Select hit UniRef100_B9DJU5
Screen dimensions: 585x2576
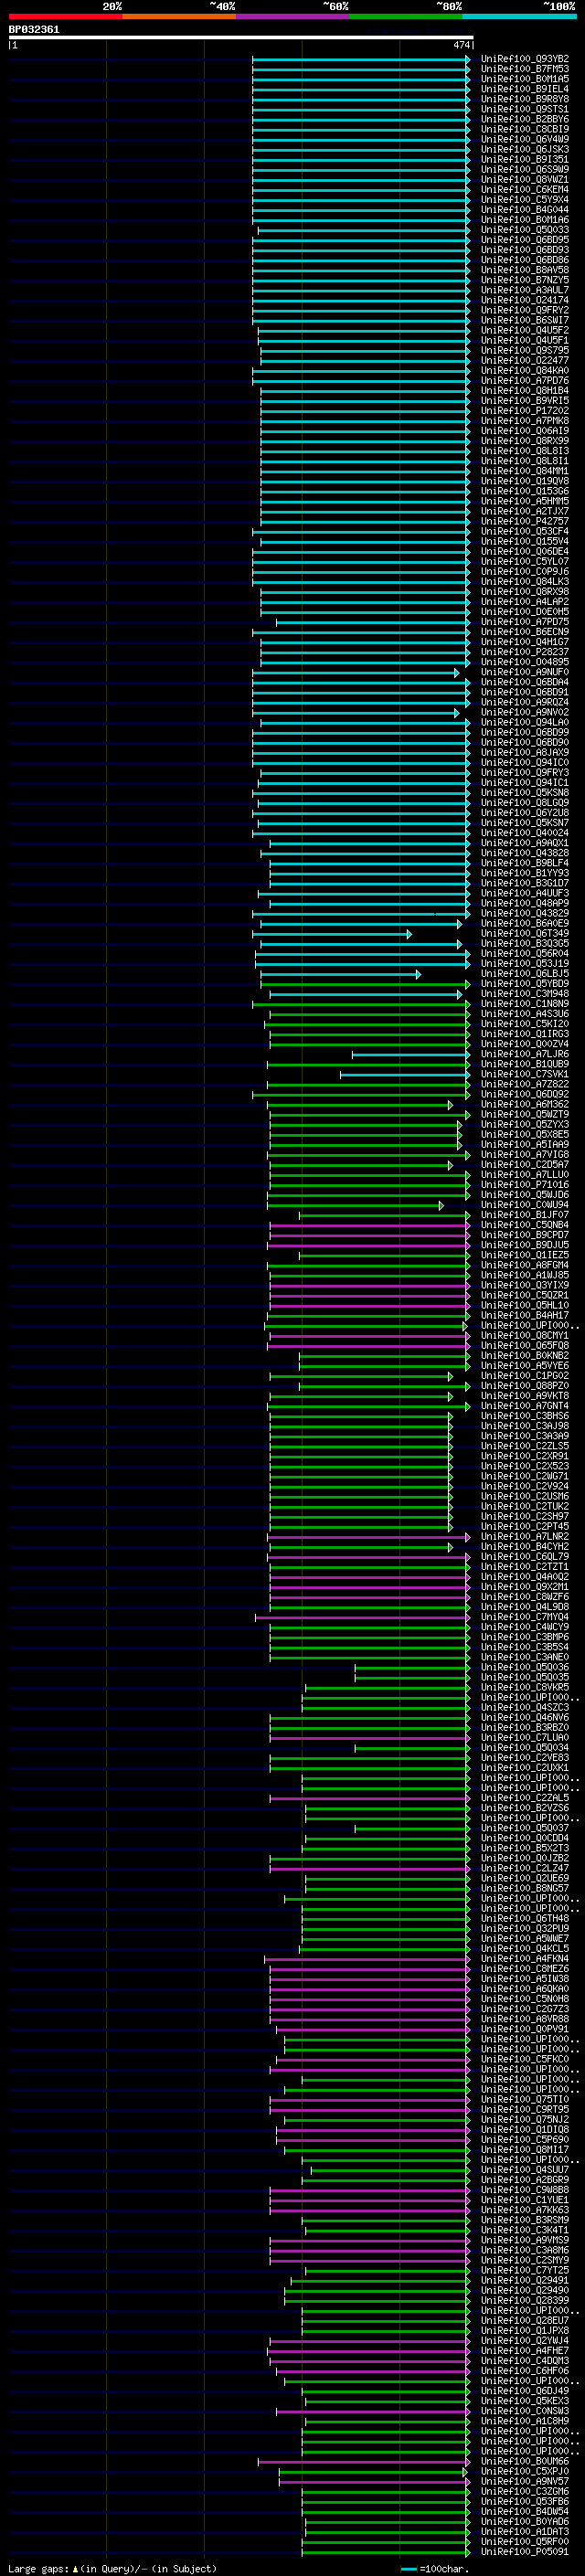point(524,1245)
